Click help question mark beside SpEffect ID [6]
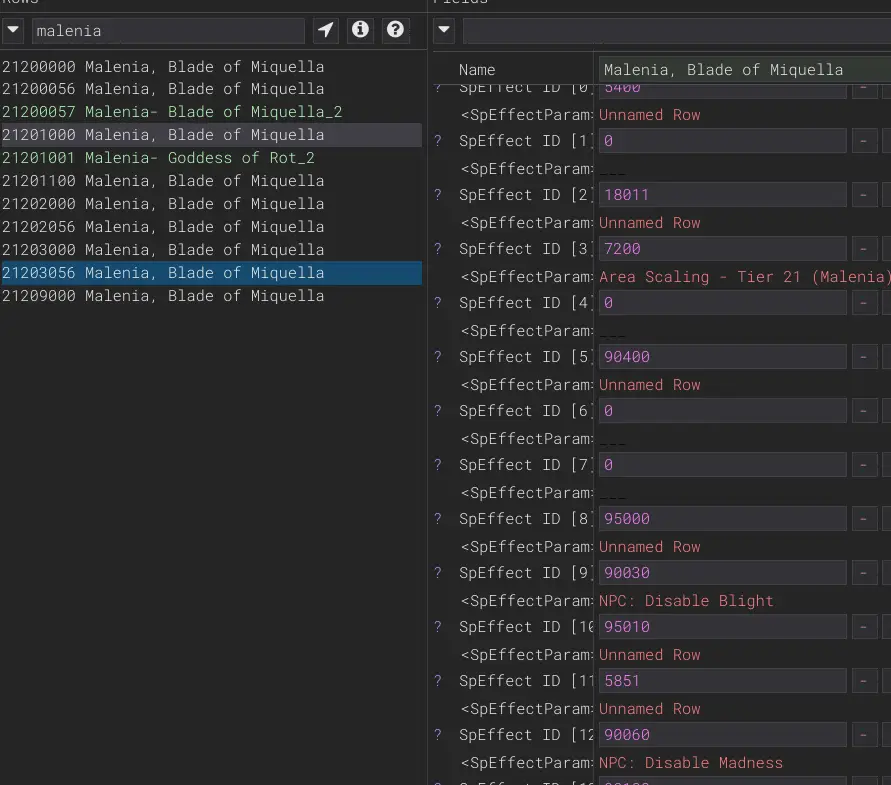Image resolution: width=891 pixels, height=785 pixels. point(438,411)
